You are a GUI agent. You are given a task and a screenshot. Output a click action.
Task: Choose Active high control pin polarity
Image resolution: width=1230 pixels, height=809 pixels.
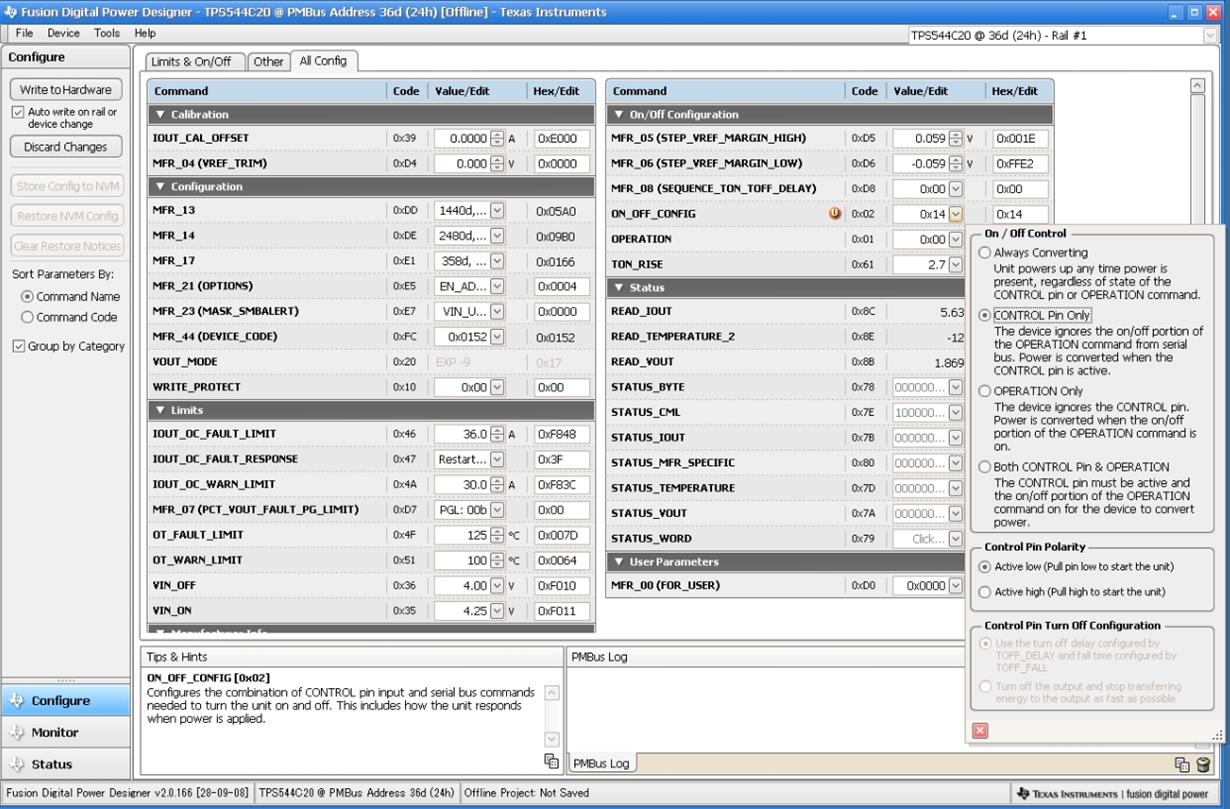(x=985, y=592)
